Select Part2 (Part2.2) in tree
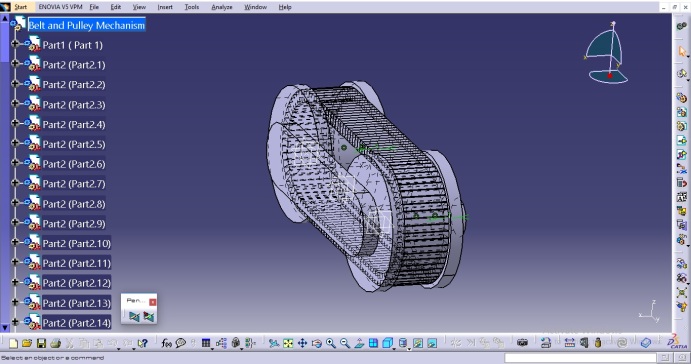This screenshot has width=691, height=364. coord(74,85)
